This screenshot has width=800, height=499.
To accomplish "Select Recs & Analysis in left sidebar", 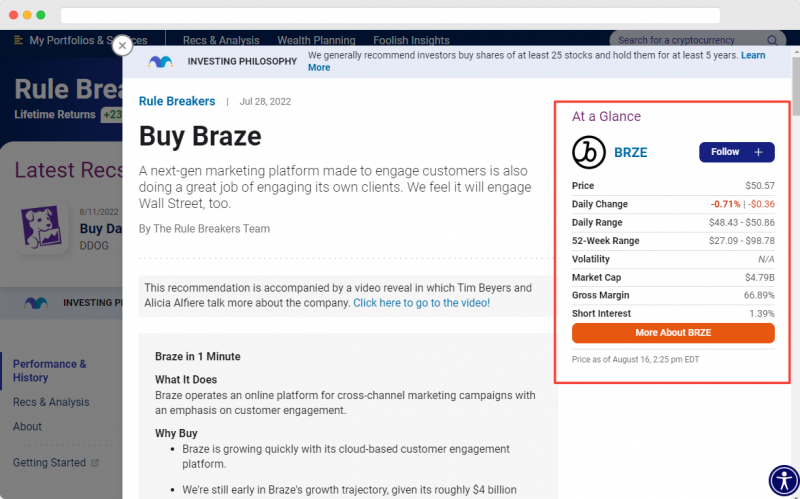I will click(51, 402).
